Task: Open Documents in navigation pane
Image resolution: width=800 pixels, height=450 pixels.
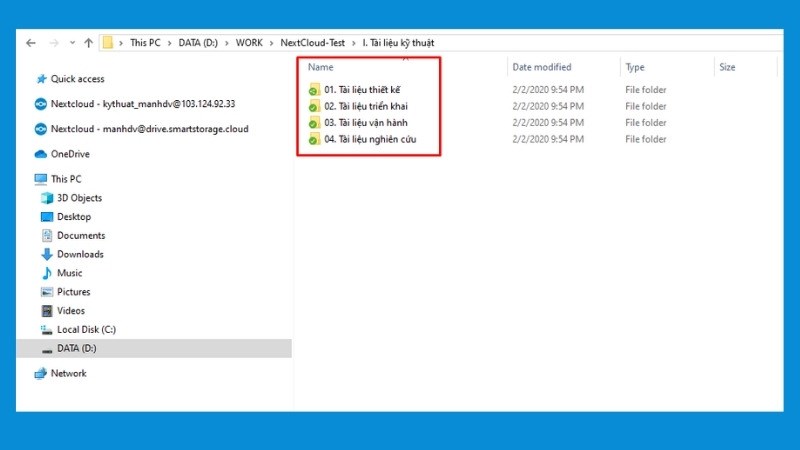Action: (81, 236)
